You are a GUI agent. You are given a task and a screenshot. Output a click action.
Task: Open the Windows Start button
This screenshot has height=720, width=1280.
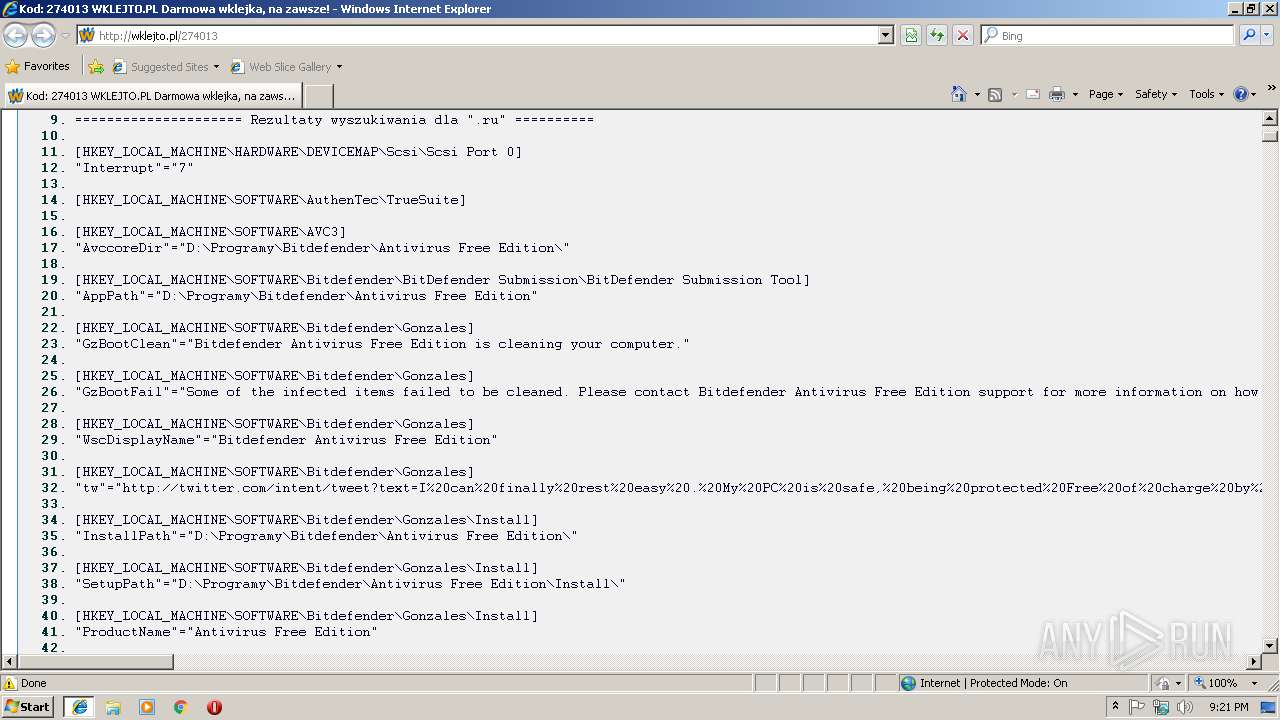point(28,706)
